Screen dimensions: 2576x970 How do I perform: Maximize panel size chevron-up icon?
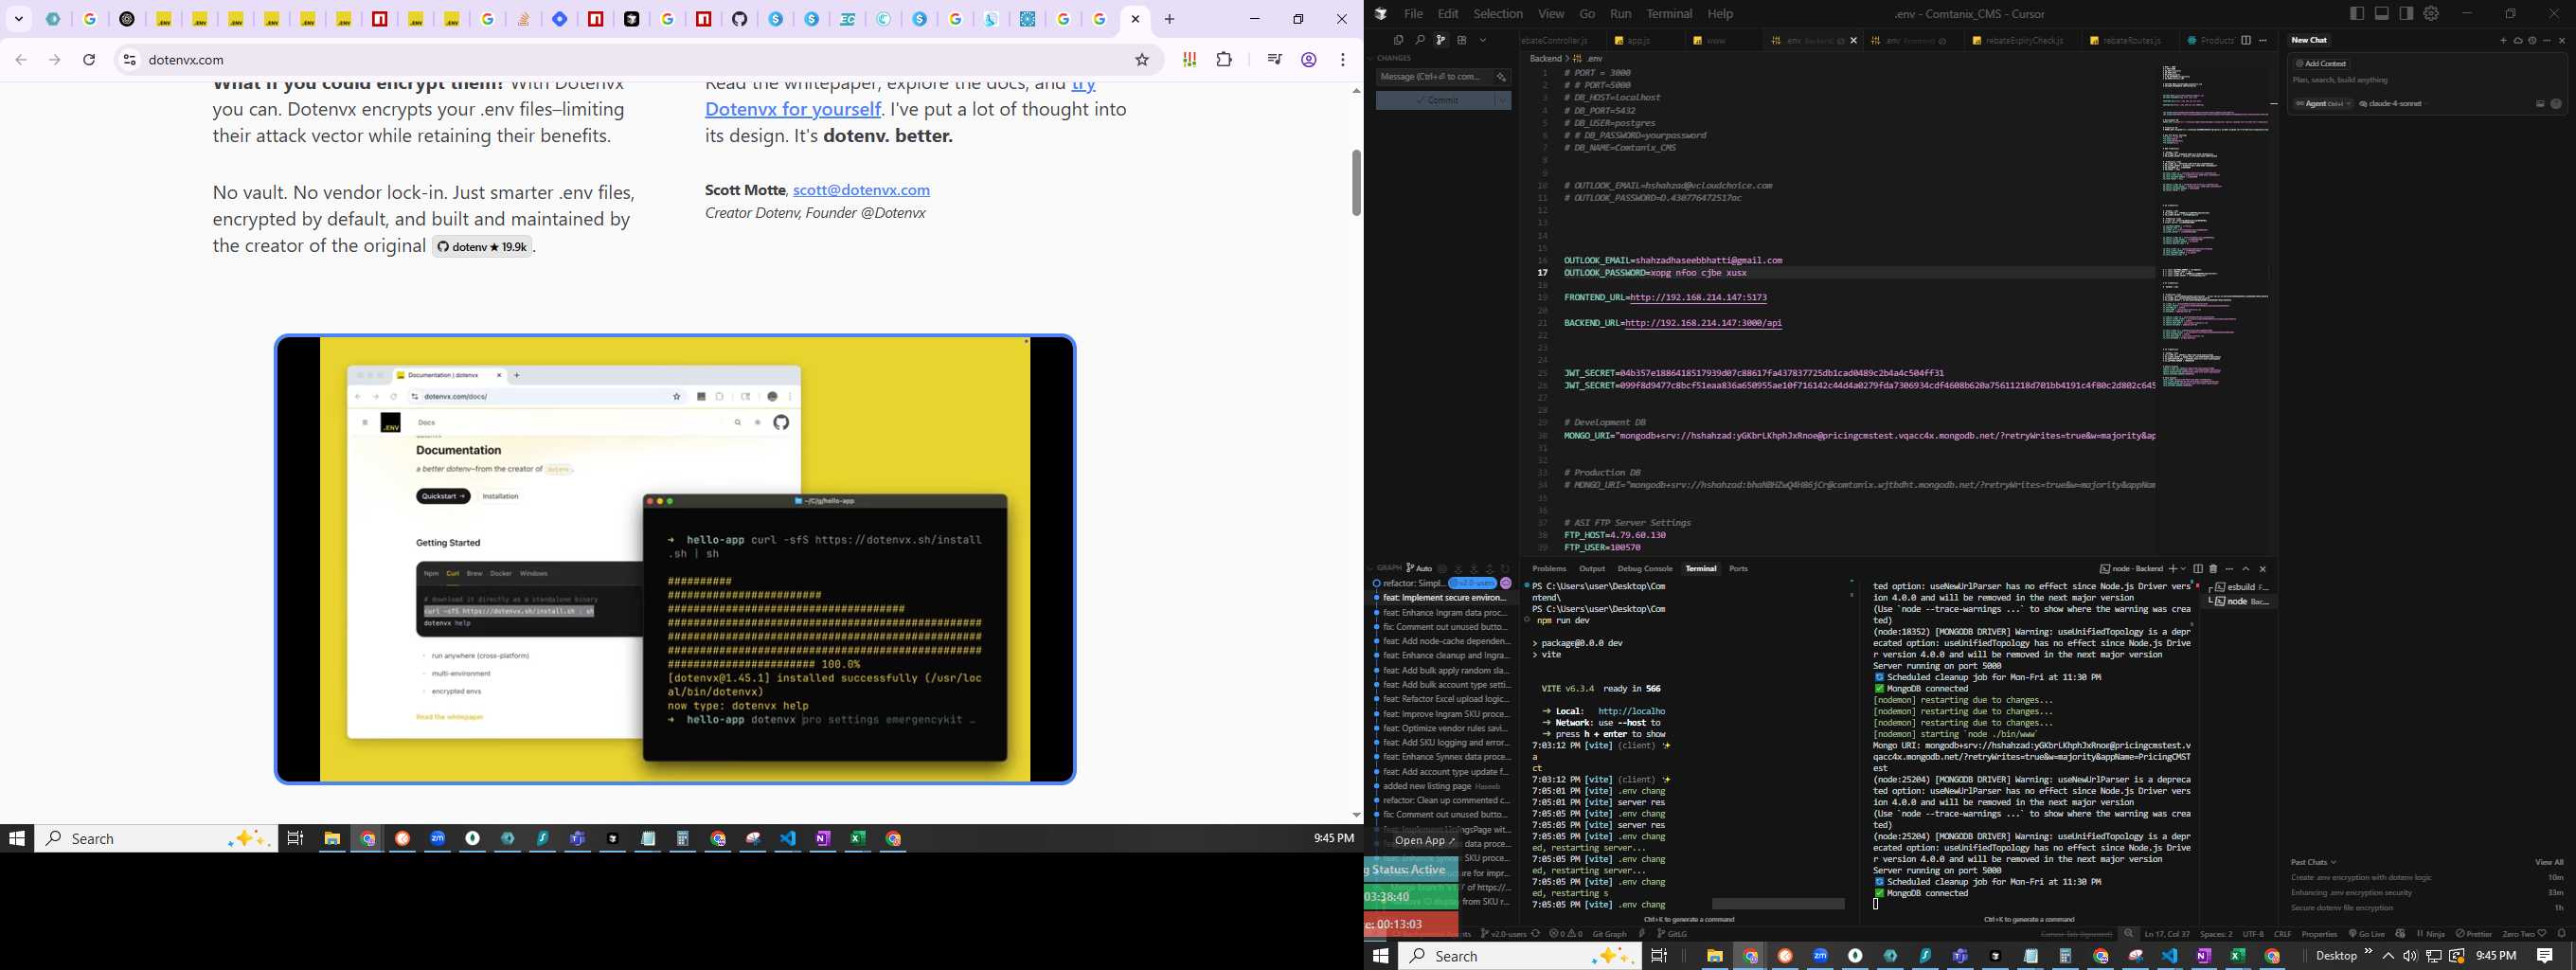[2246, 569]
